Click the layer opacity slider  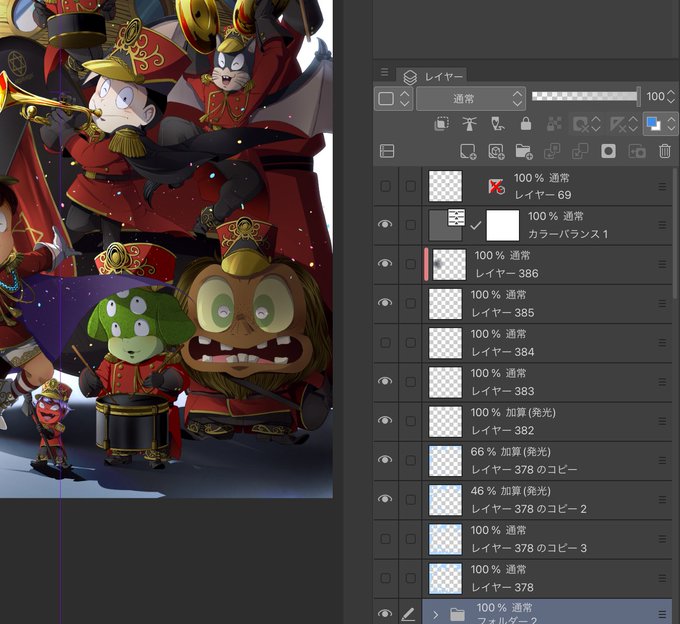[586, 96]
